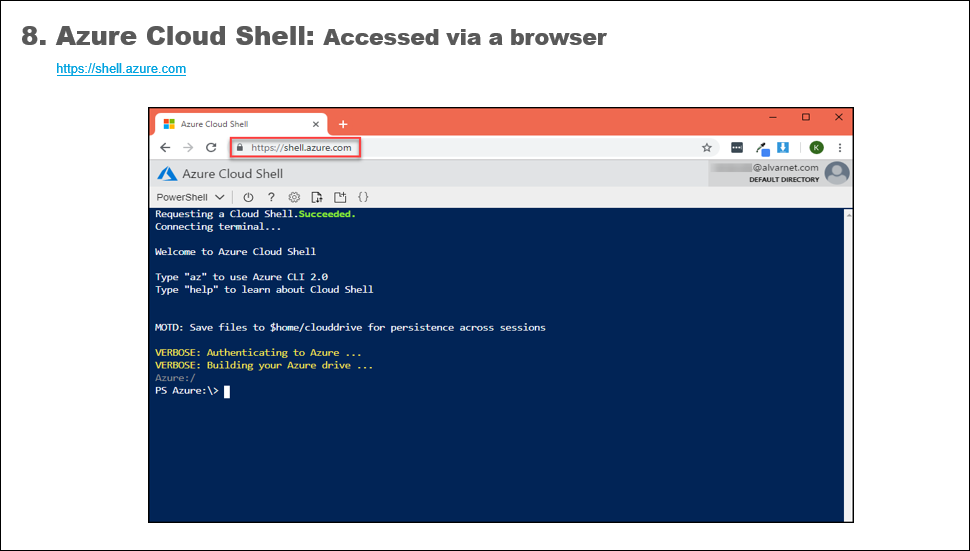Click 'VERBOSE: Authenticating to Azure ...' line
This screenshot has width=970, height=551.
[x=258, y=352]
